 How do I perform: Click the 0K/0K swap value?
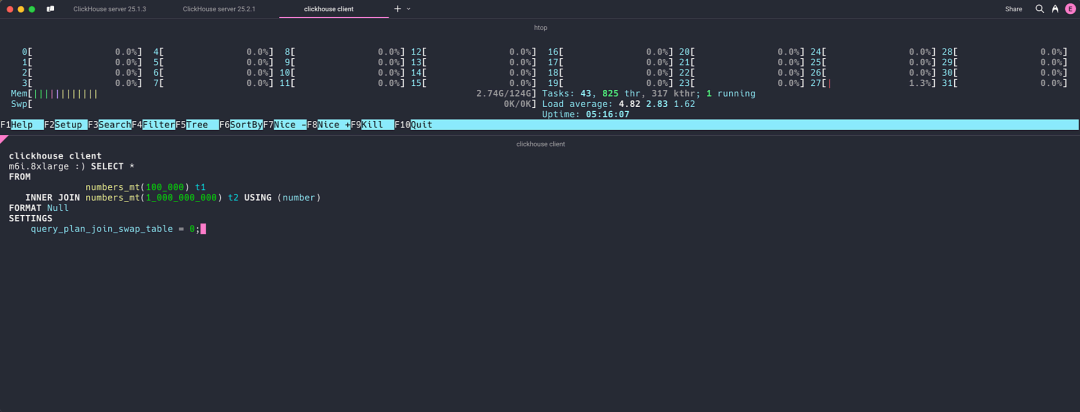coord(519,104)
